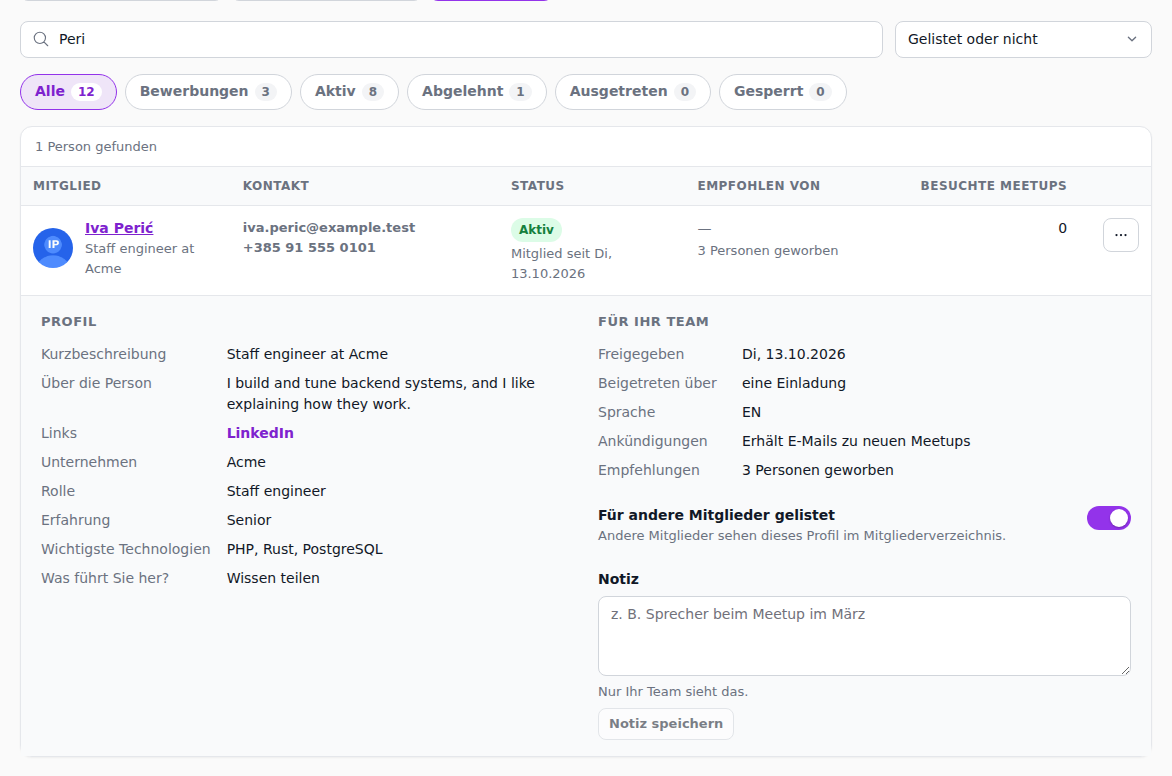This screenshot has width=1172, height=776.
Task: Open the LinkedIn profile link
Action: (x=260, y=433)
